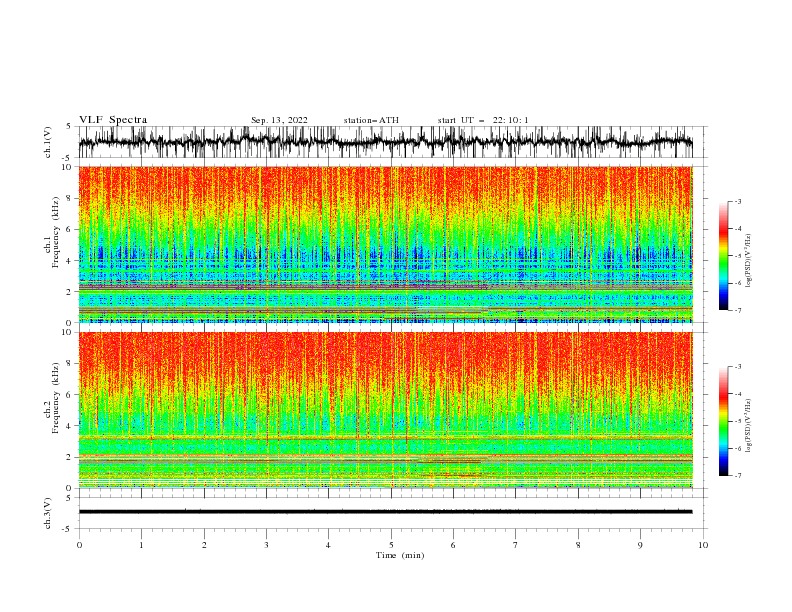The height and width of the screenshot is (612, 792).
Task: Click the "ch.3(V)" waveform axis label
Action: pyautogui.click(x=48, y=513)
